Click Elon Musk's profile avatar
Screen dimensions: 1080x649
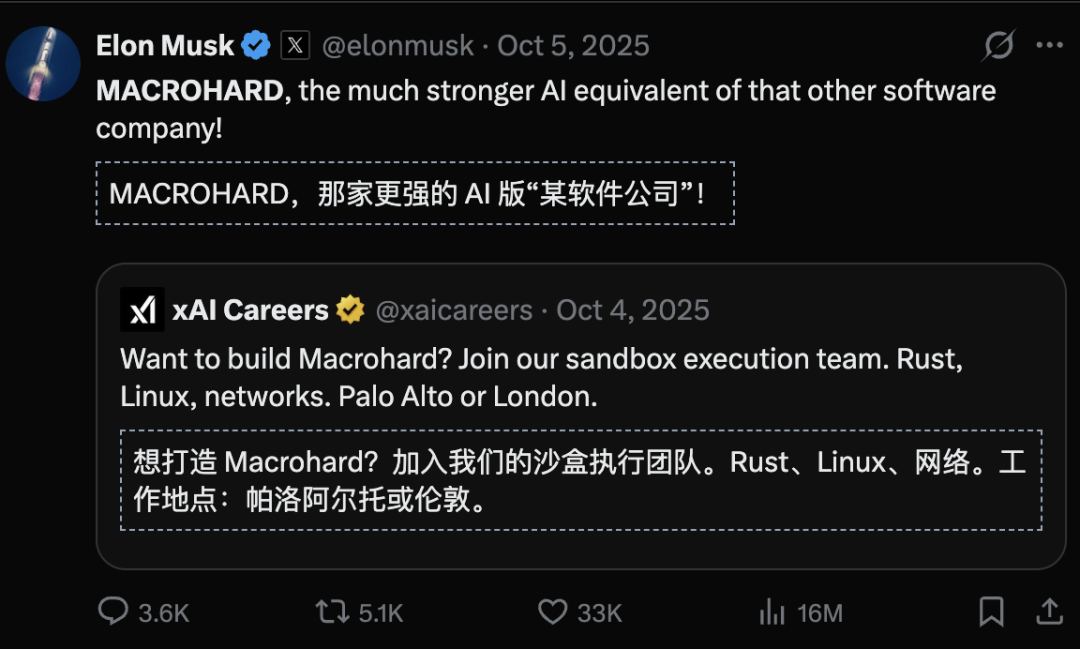coord(43,63)
